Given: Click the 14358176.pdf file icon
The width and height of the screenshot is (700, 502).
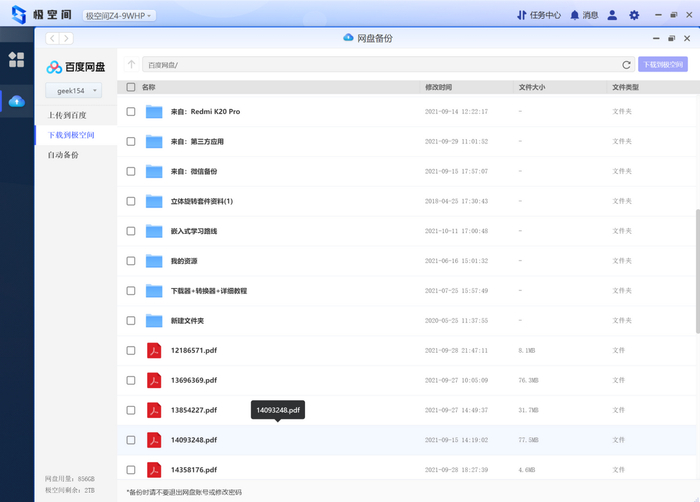Looking at the screenshot, I should point(154,470).
